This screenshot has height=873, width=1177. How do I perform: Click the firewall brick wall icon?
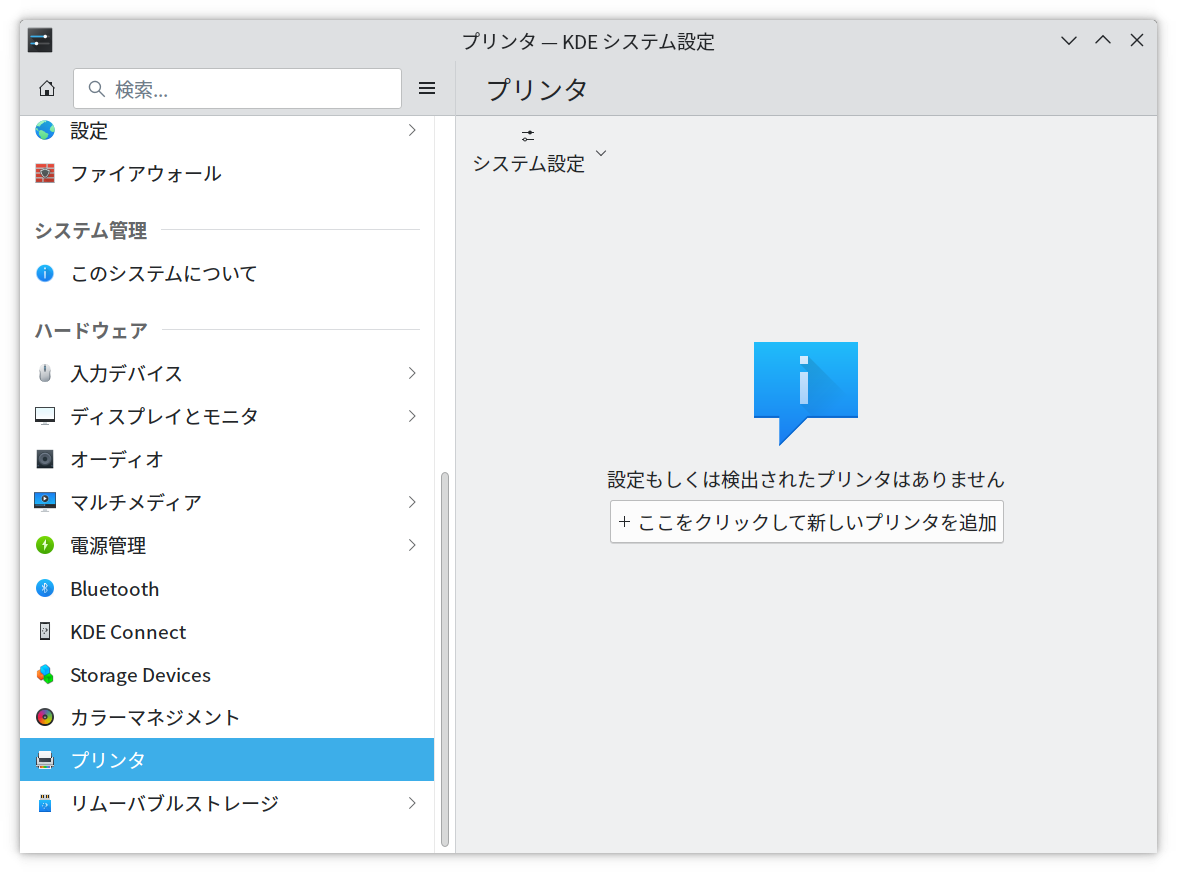45,173
